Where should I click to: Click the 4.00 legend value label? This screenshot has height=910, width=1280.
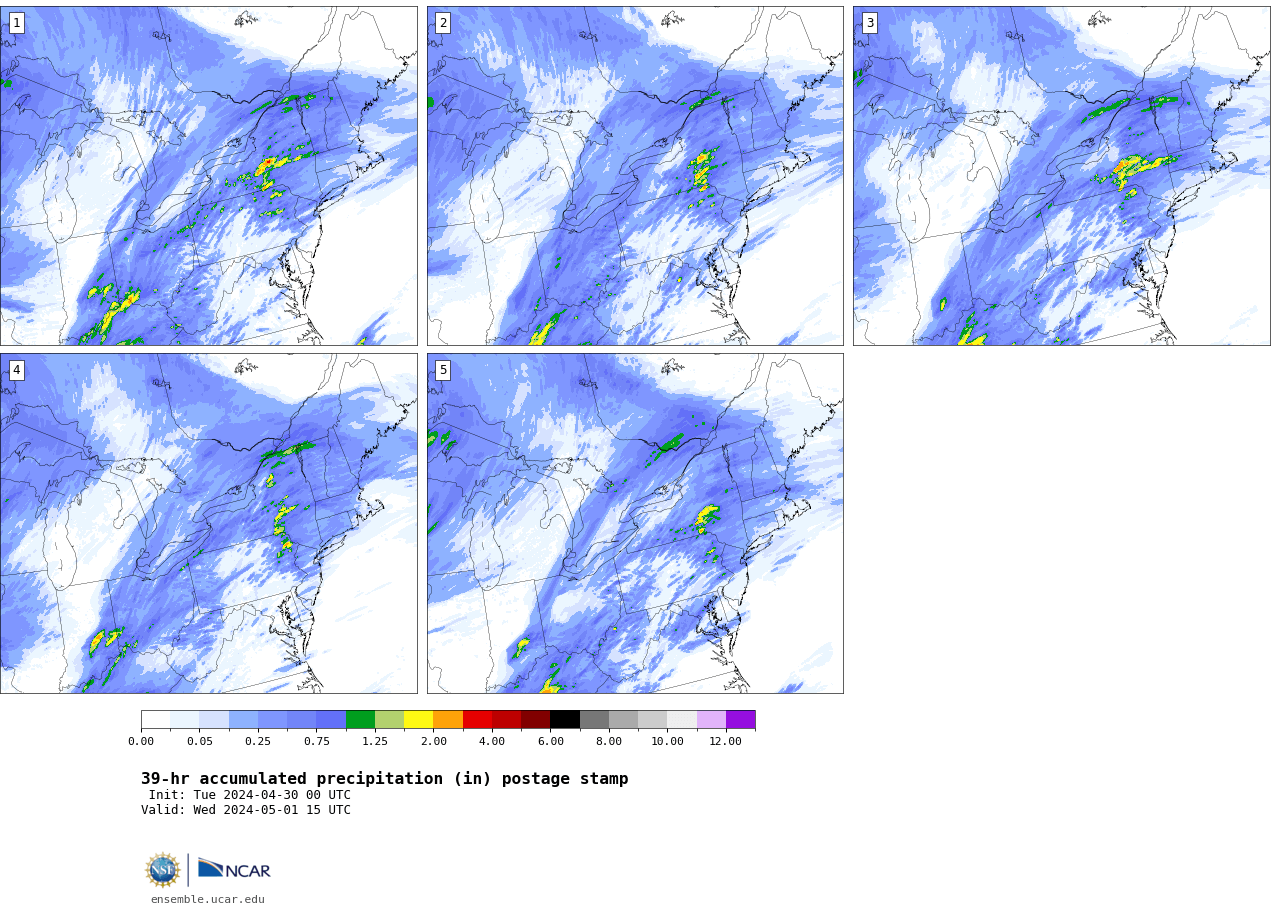pyautogui.click(x=492, y=742)
